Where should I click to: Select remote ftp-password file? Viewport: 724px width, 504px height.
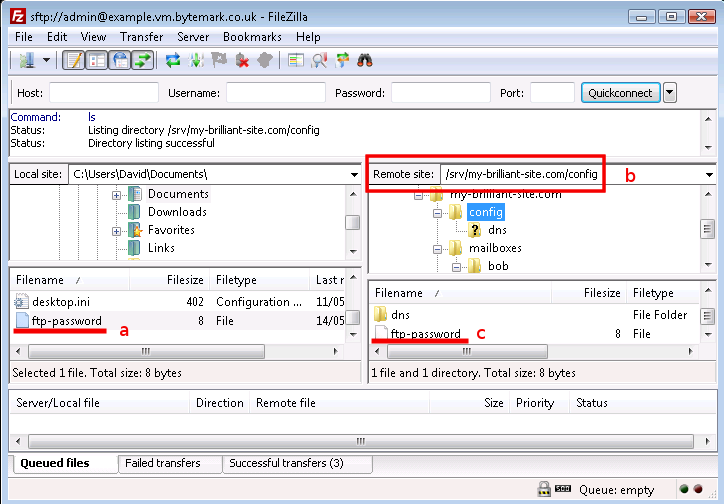[425, 334]
